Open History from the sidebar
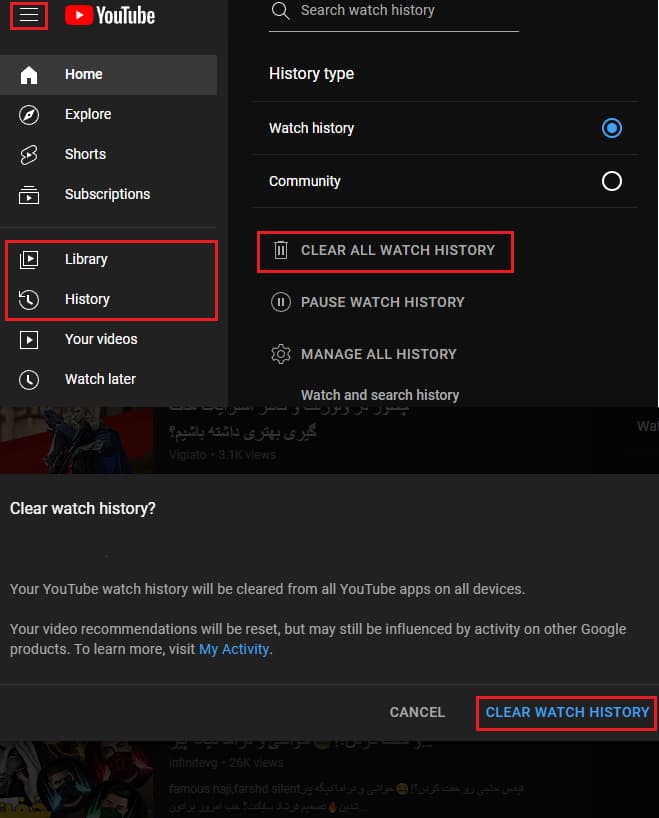This screenshot has height=818, width=659. point(109,299)
